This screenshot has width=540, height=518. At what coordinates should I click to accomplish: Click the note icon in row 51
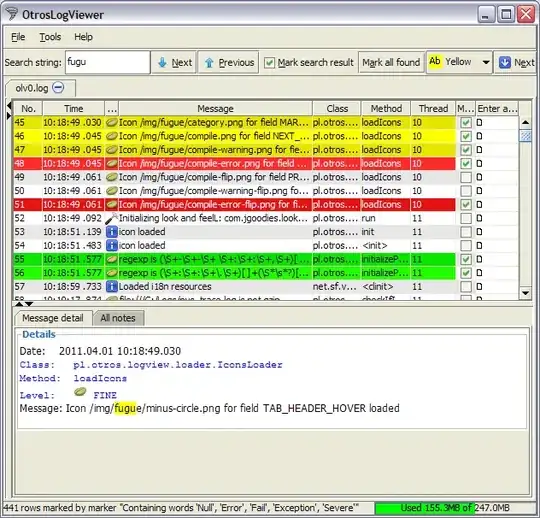479,204
